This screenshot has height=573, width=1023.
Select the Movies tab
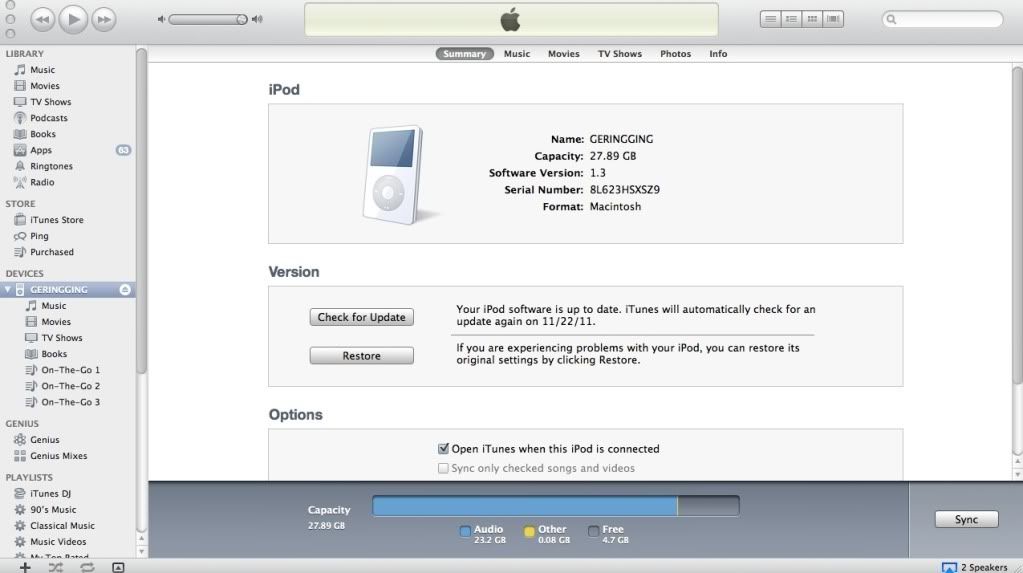pos(564,54)
